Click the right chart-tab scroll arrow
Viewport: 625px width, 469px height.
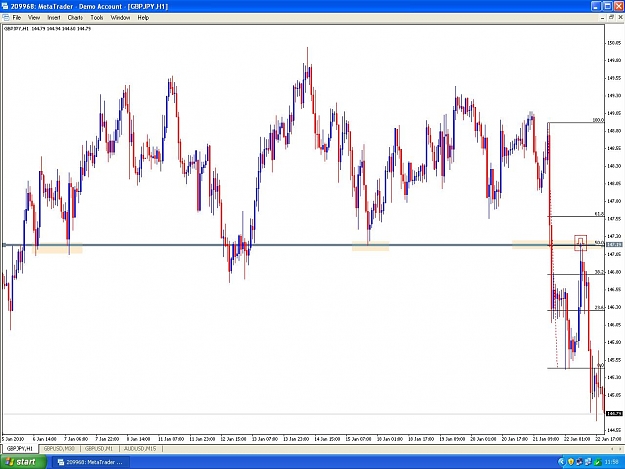(x=619, y=449)
